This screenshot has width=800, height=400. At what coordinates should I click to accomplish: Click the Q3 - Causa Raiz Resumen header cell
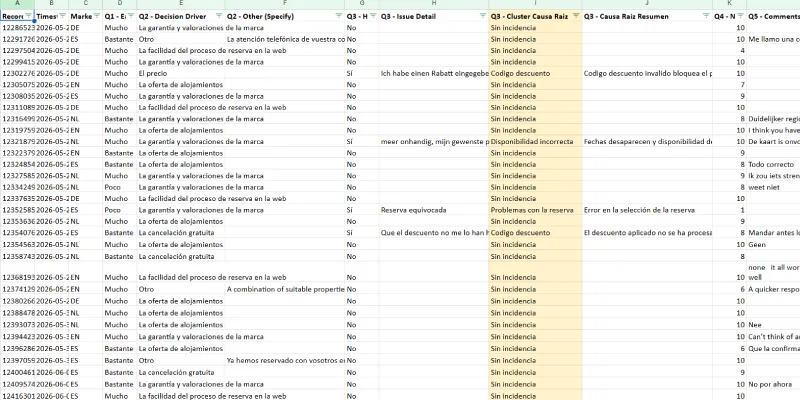point(647,16)
